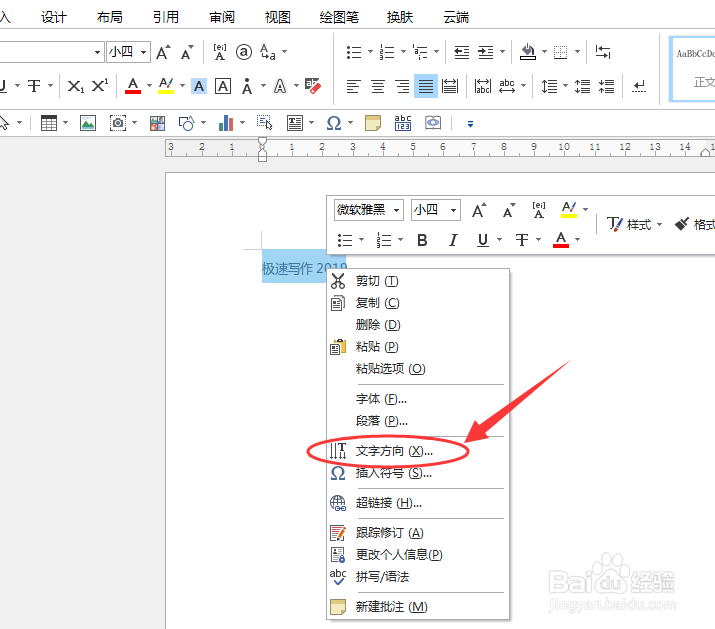The height and width of the screenshot is (629, 715).
Task: Insert a picture from the toolbar
Action: tap(88, 123)
